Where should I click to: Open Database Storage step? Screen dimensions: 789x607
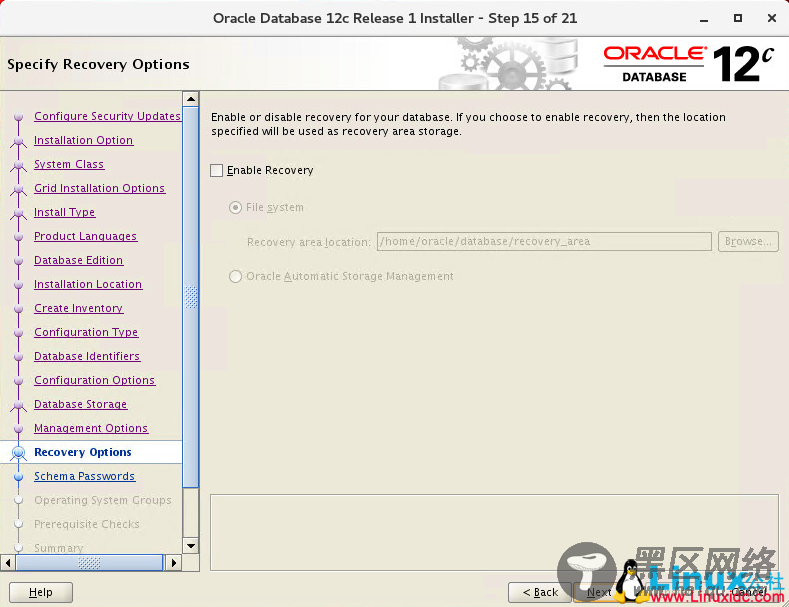(81, 404)
